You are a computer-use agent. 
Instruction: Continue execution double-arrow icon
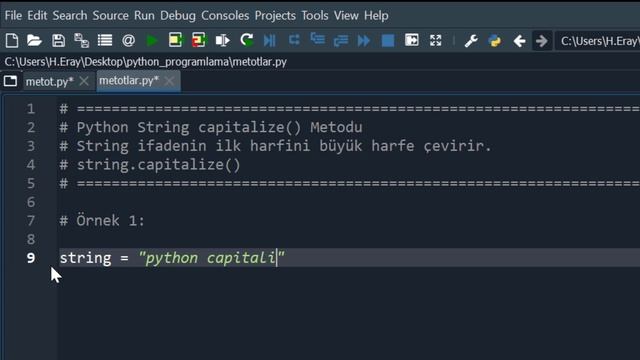coord(364,40)
